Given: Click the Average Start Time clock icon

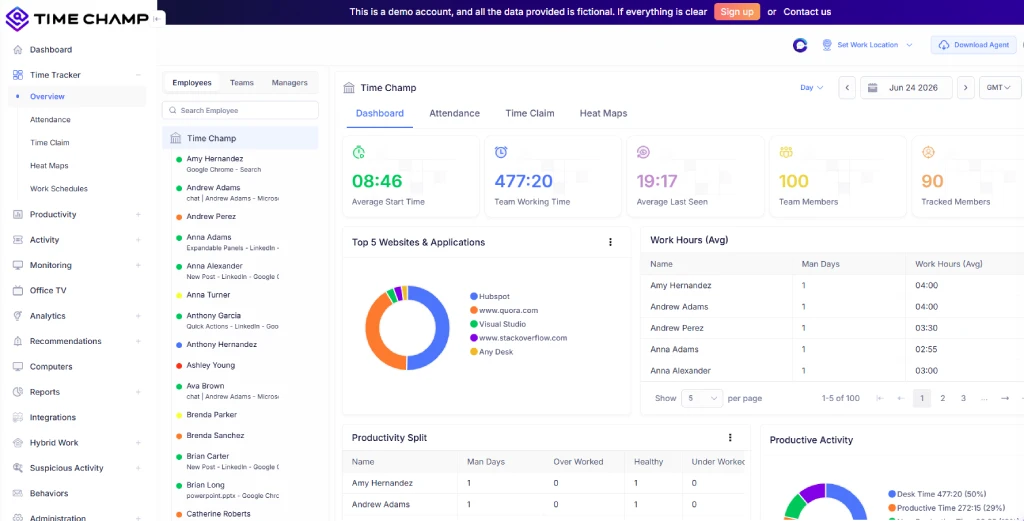Looking at the screenshot, I should click(x=359, y=152).
